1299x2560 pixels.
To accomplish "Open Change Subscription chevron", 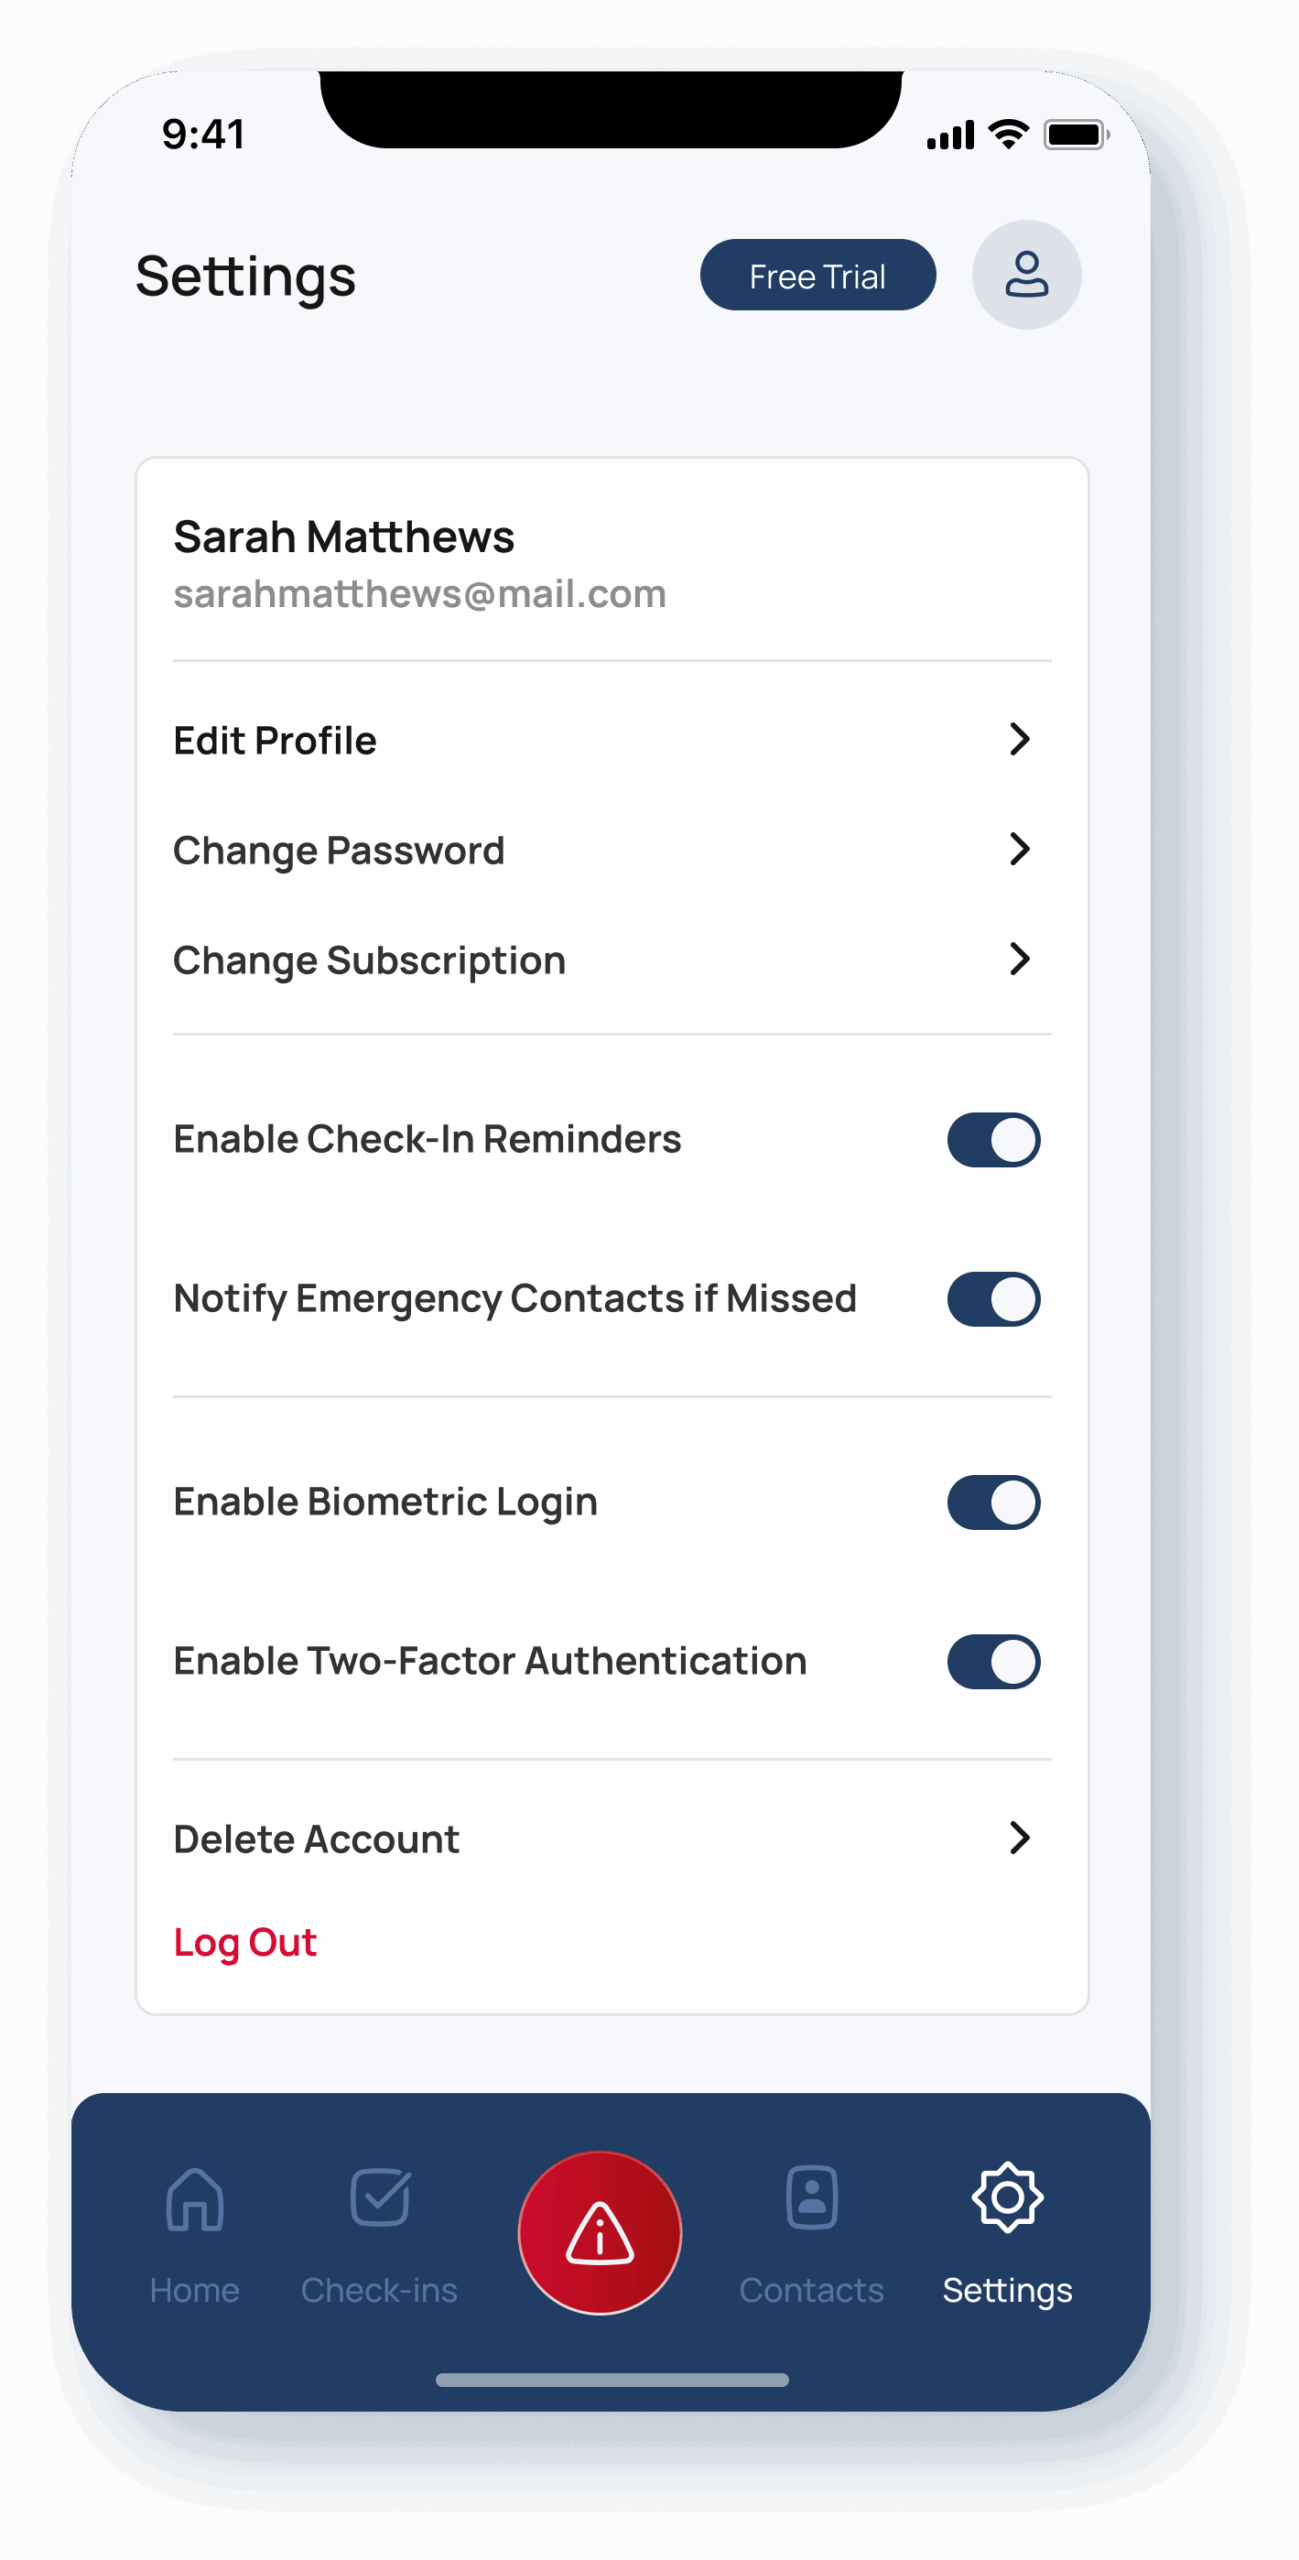I will [1019, 959].
